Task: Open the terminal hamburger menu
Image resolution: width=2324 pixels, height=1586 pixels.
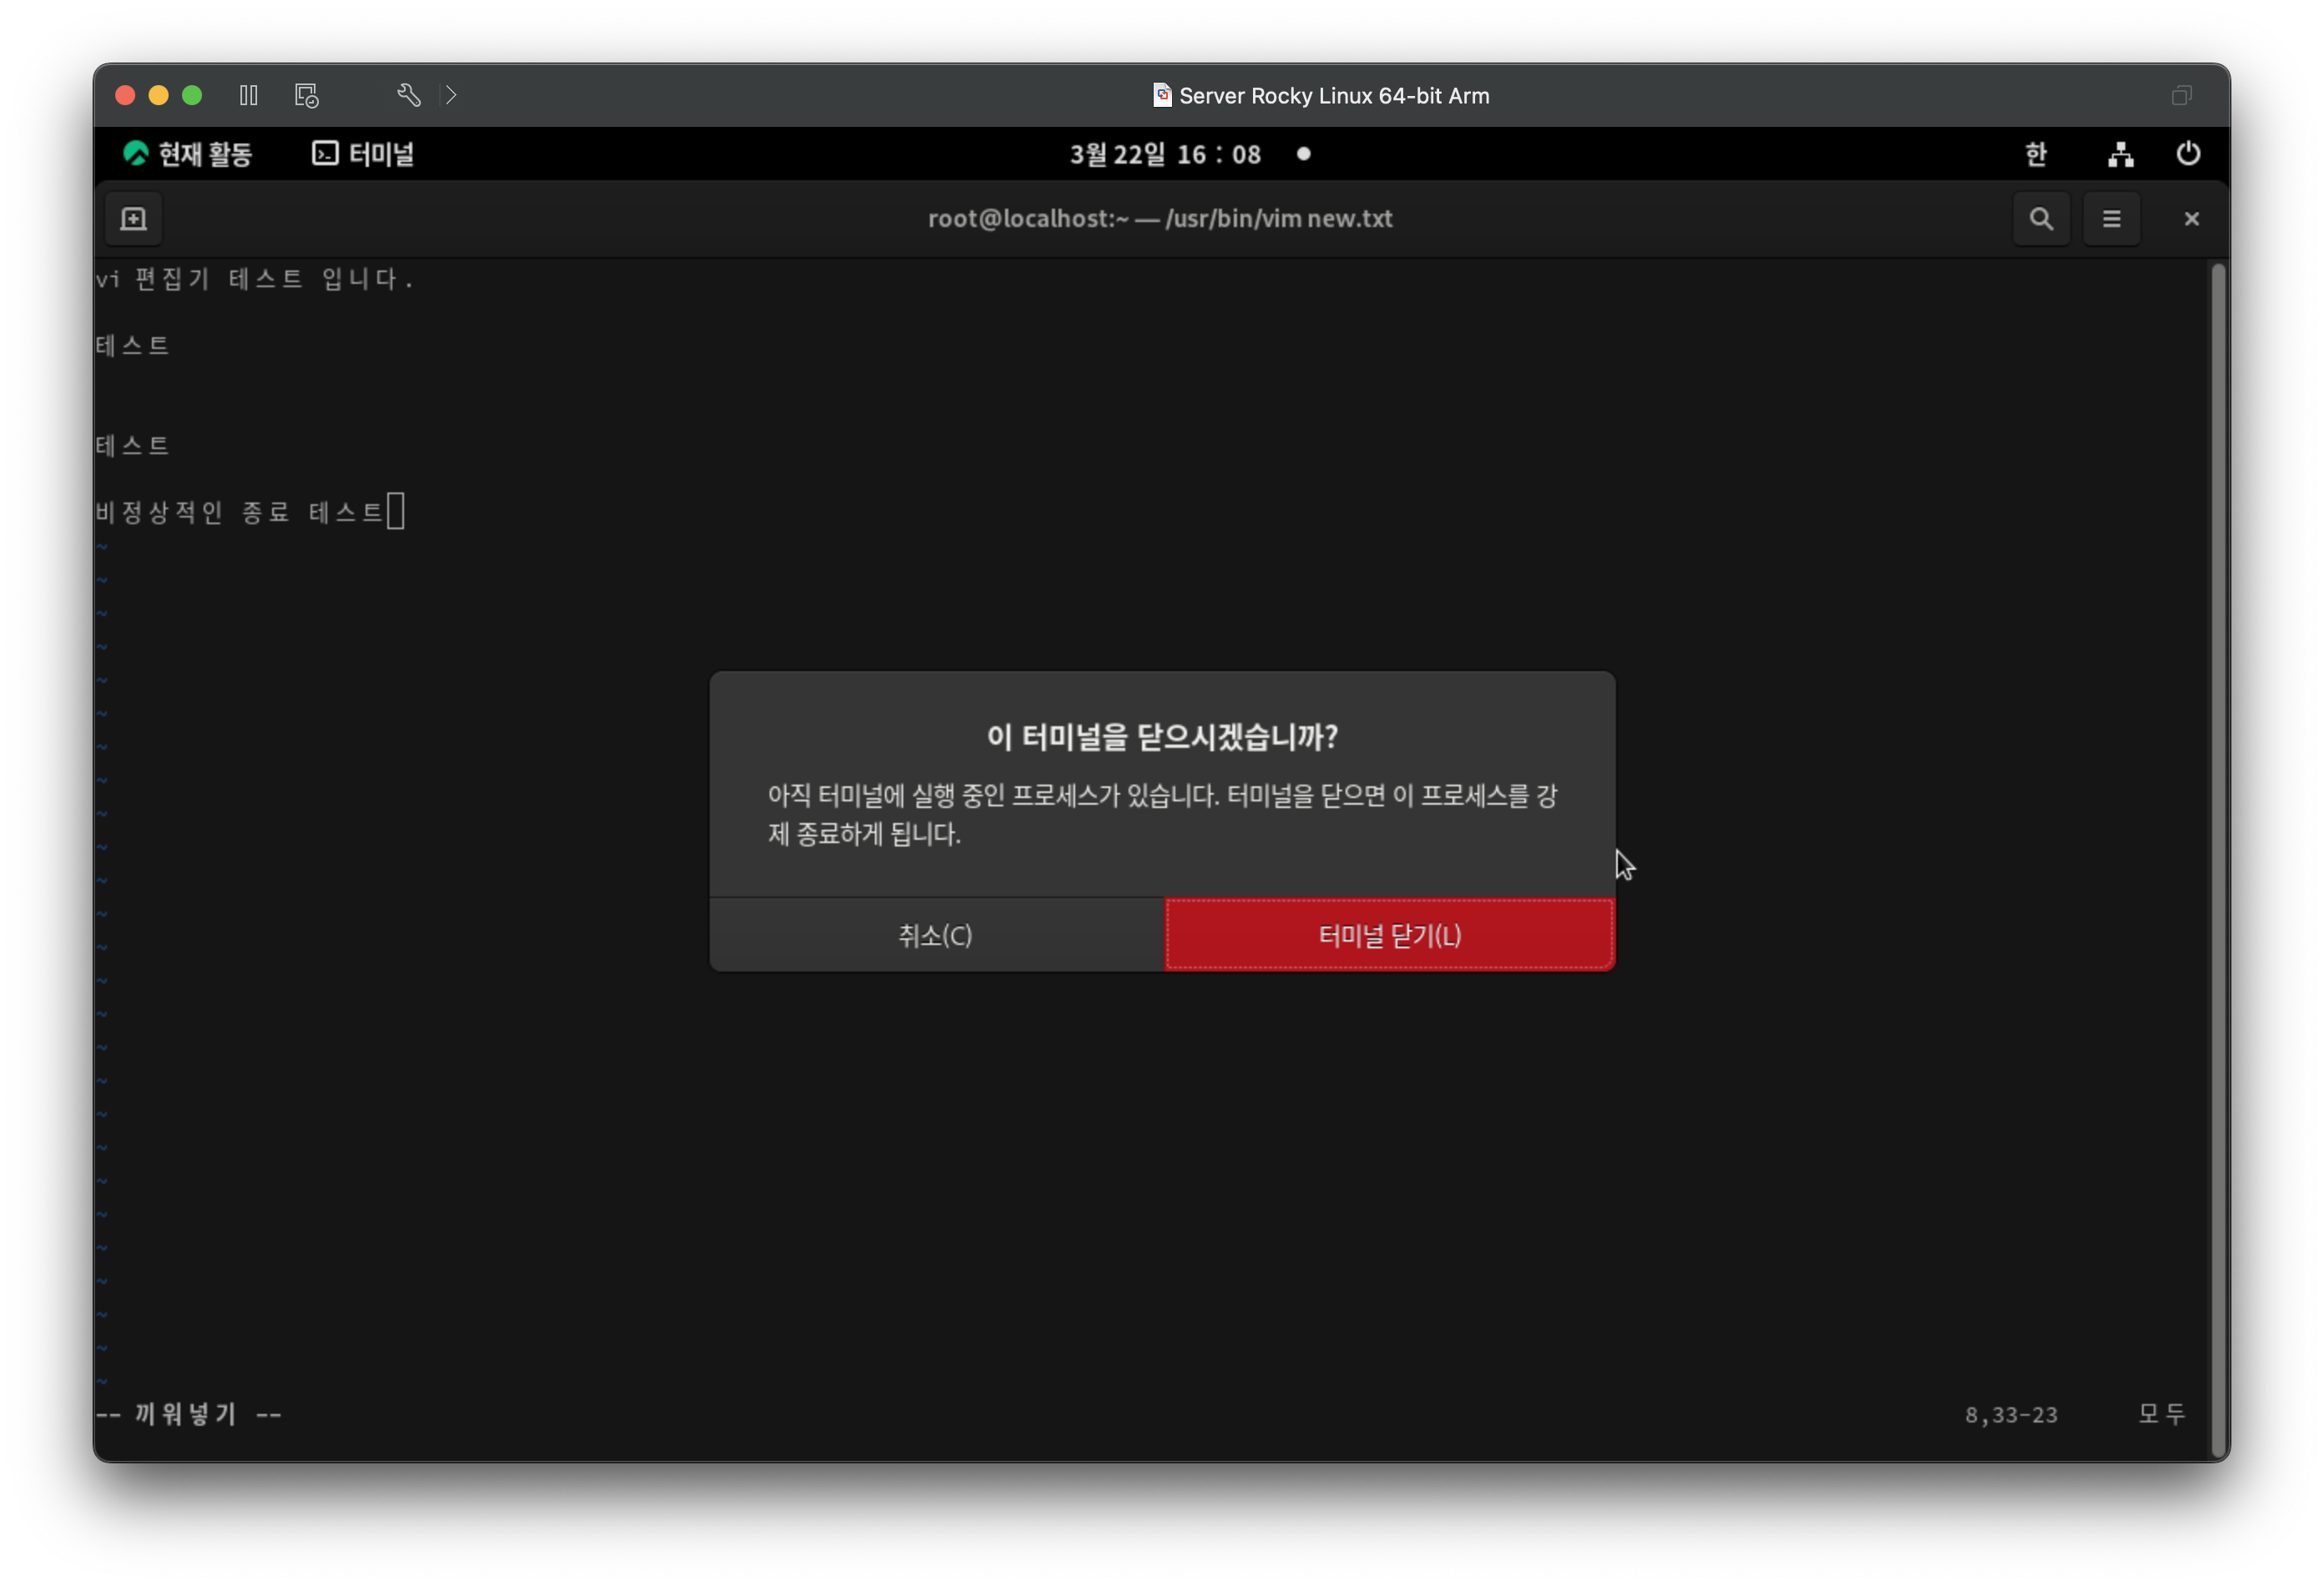Action: point(2111,219)
